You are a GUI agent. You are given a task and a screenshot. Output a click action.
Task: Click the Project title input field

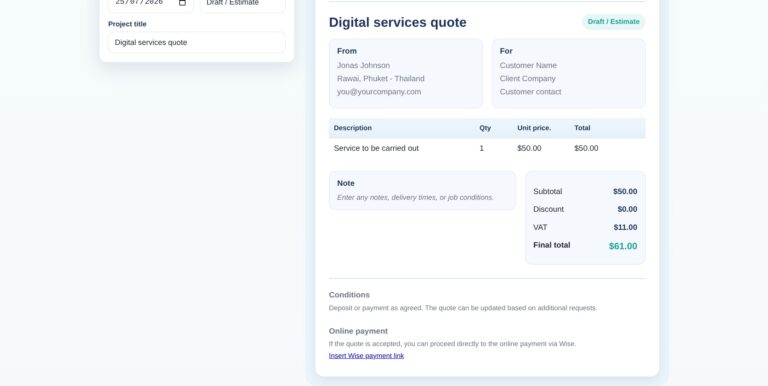197,43
